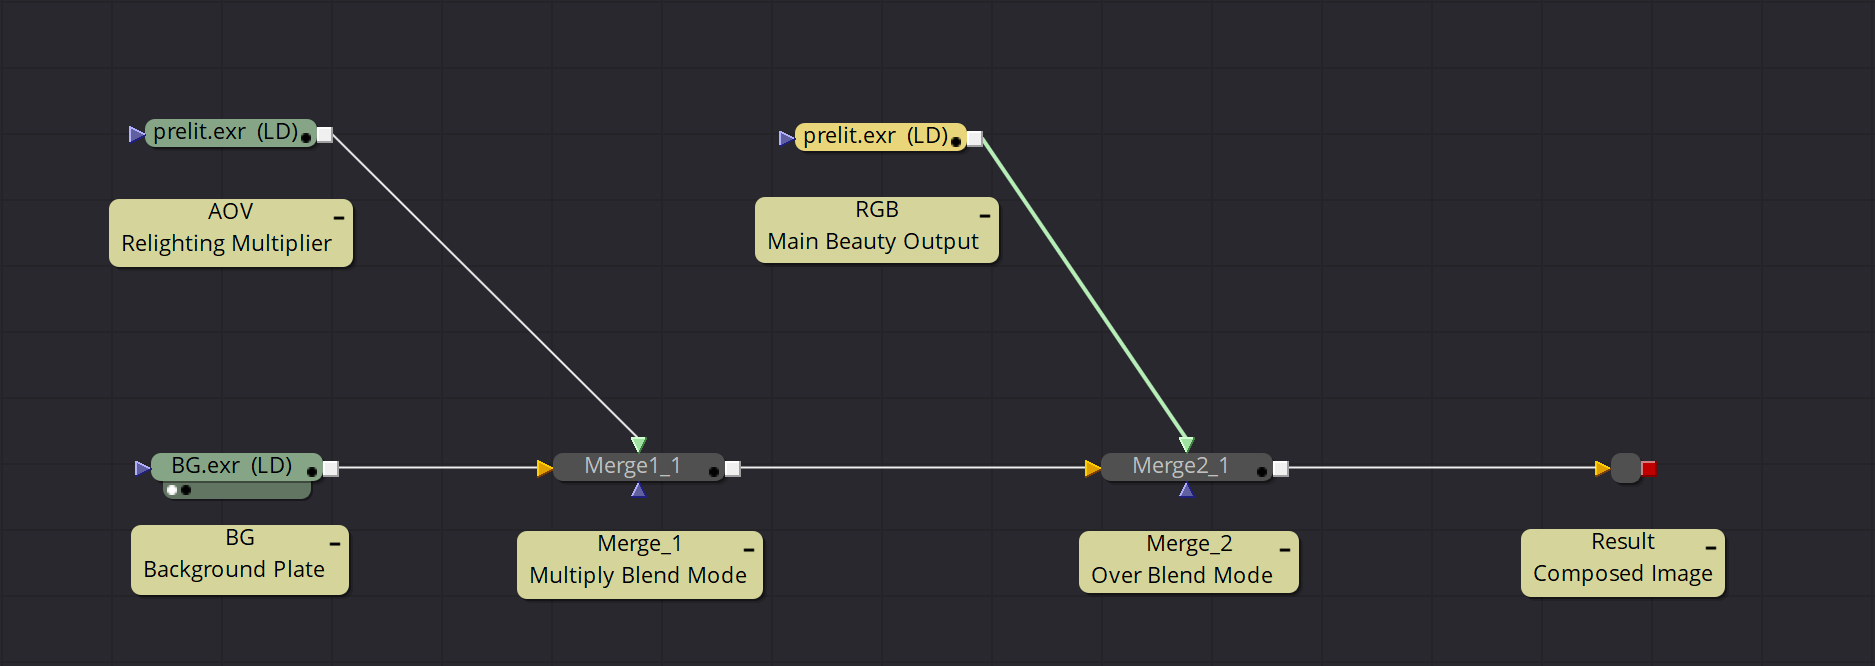Click the yellow background input arrow on Merge2_1
The image size is (1875, 666).
1092,468
